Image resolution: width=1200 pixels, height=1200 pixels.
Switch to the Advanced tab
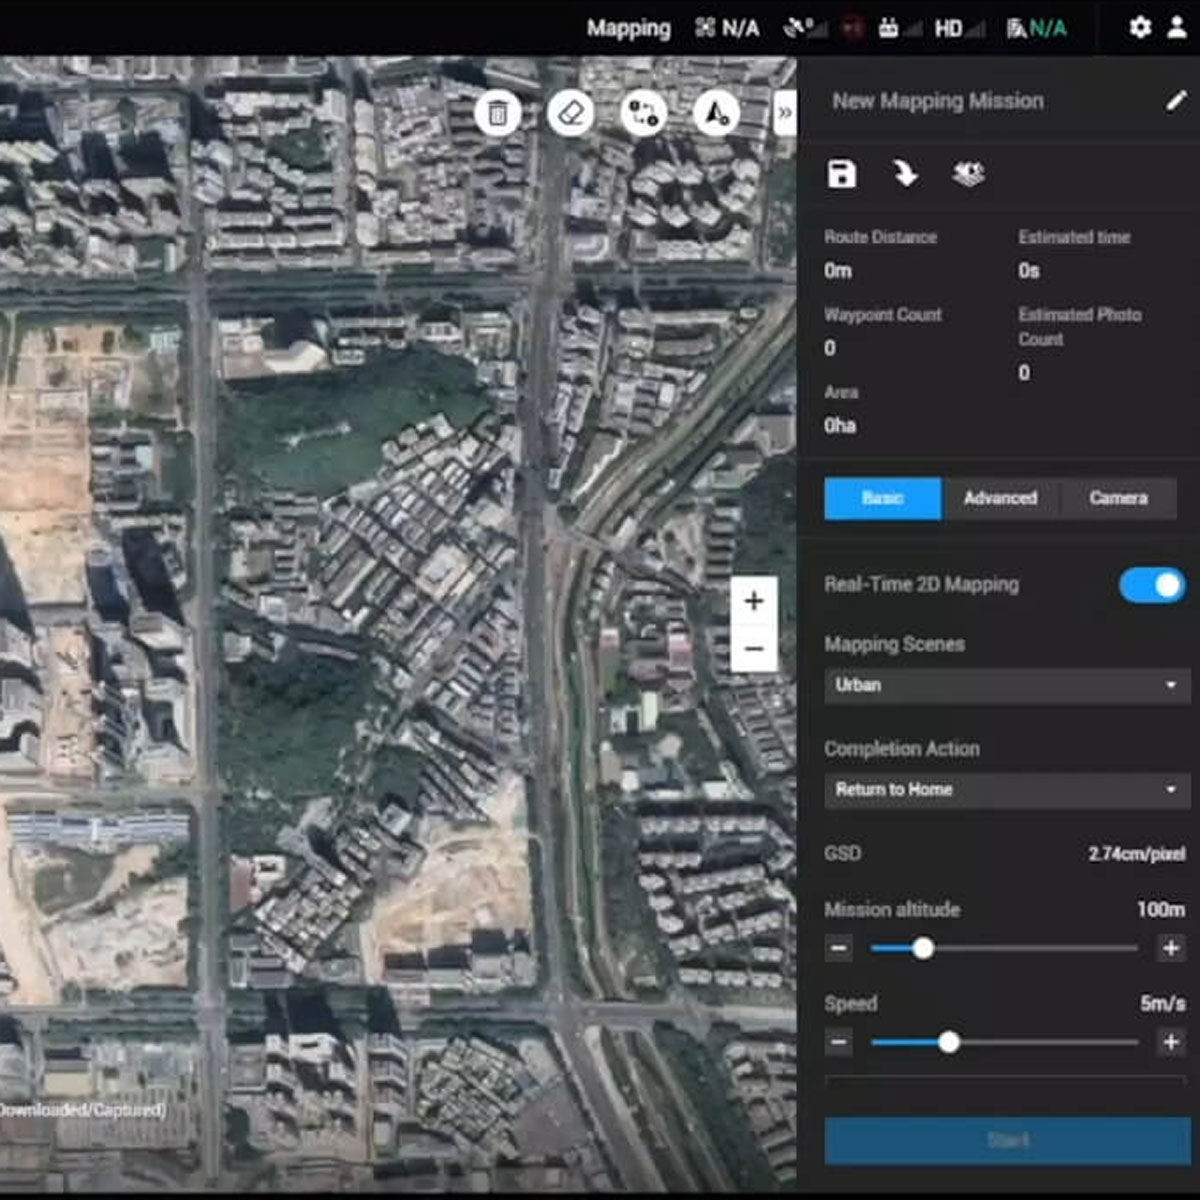click(x=1000, y=498)
